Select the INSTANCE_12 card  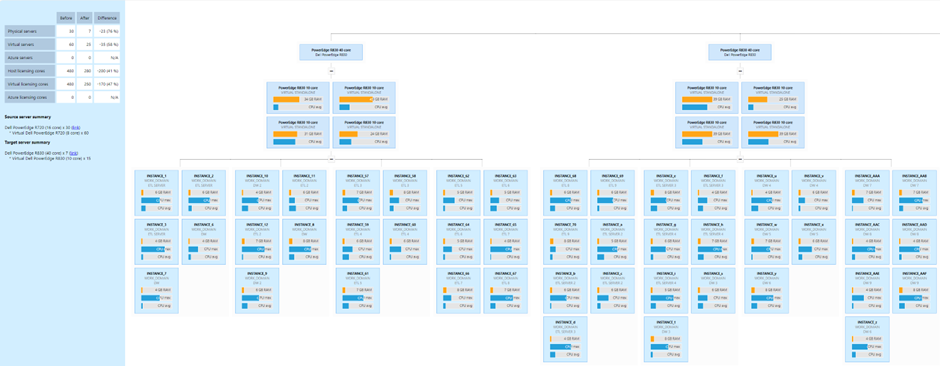(257, 242)
